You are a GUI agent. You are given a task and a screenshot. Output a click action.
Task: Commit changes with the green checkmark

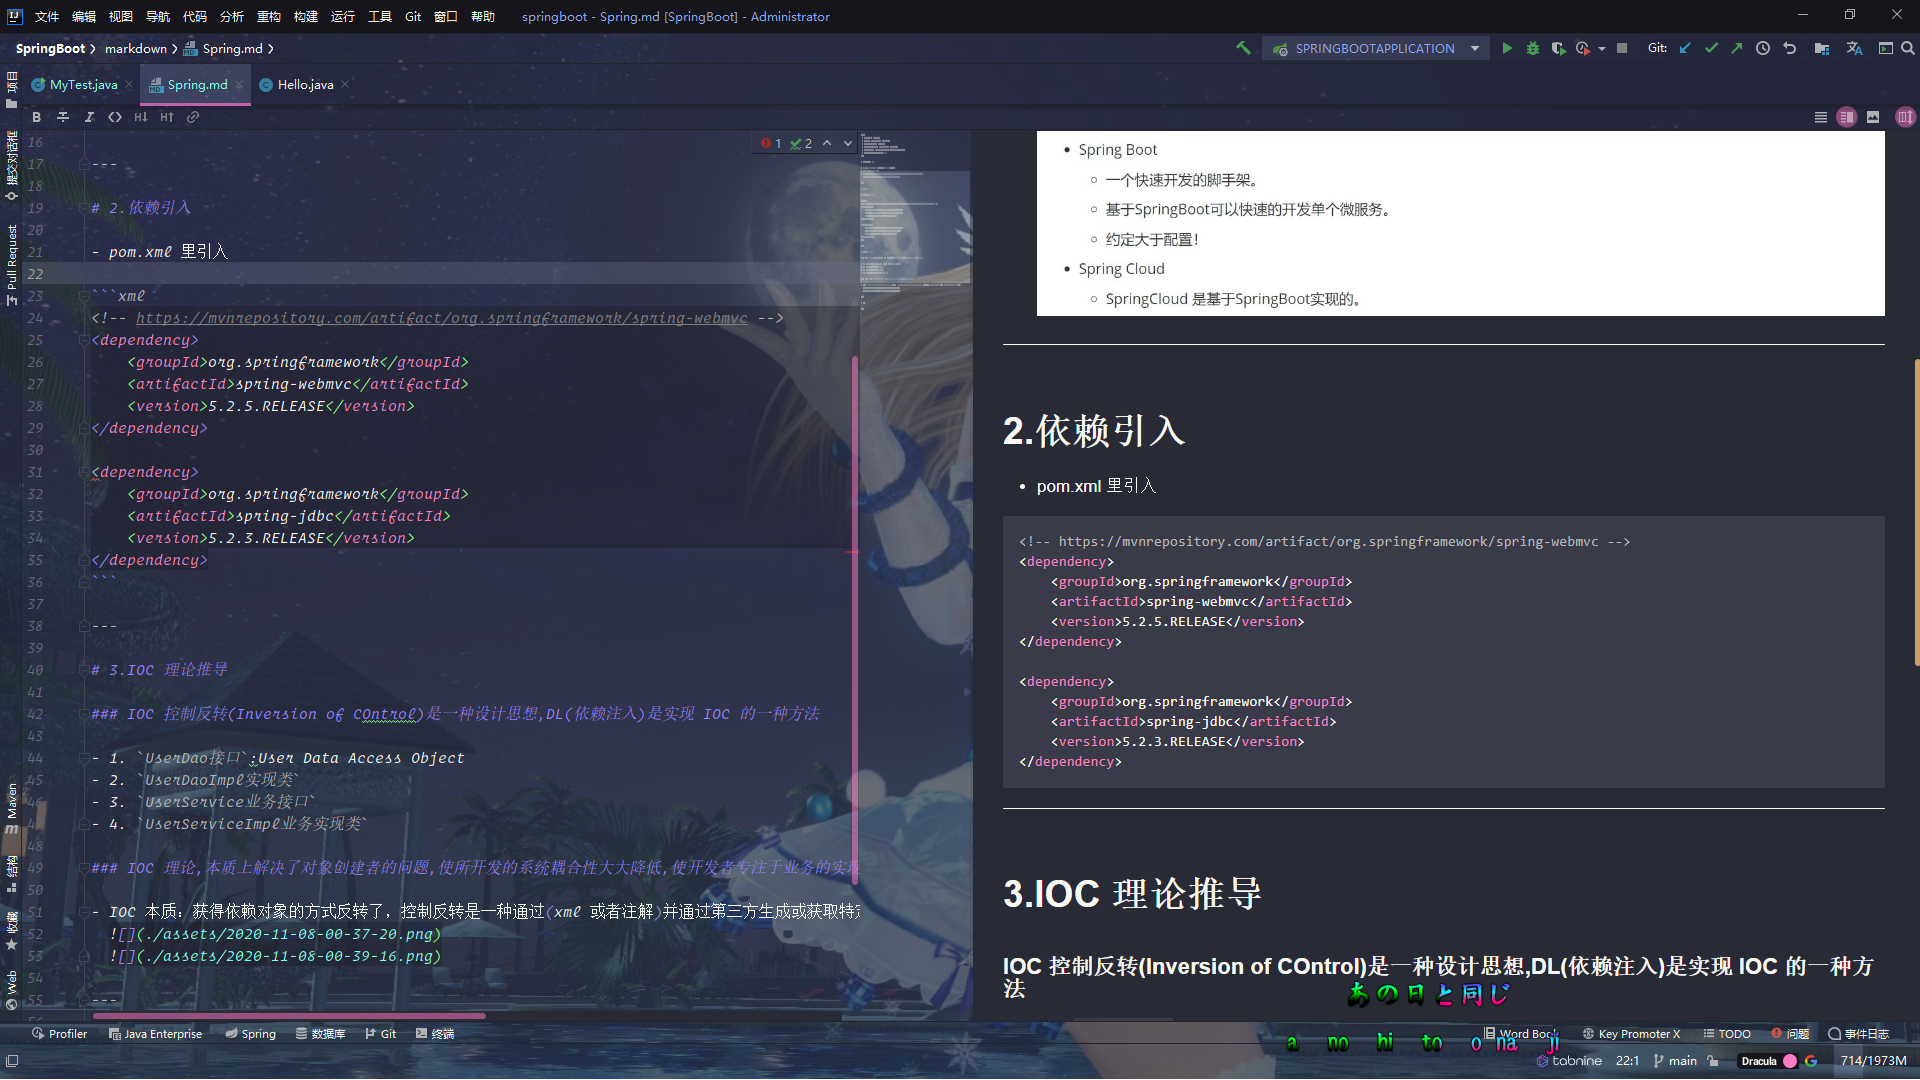[1711, 48]
